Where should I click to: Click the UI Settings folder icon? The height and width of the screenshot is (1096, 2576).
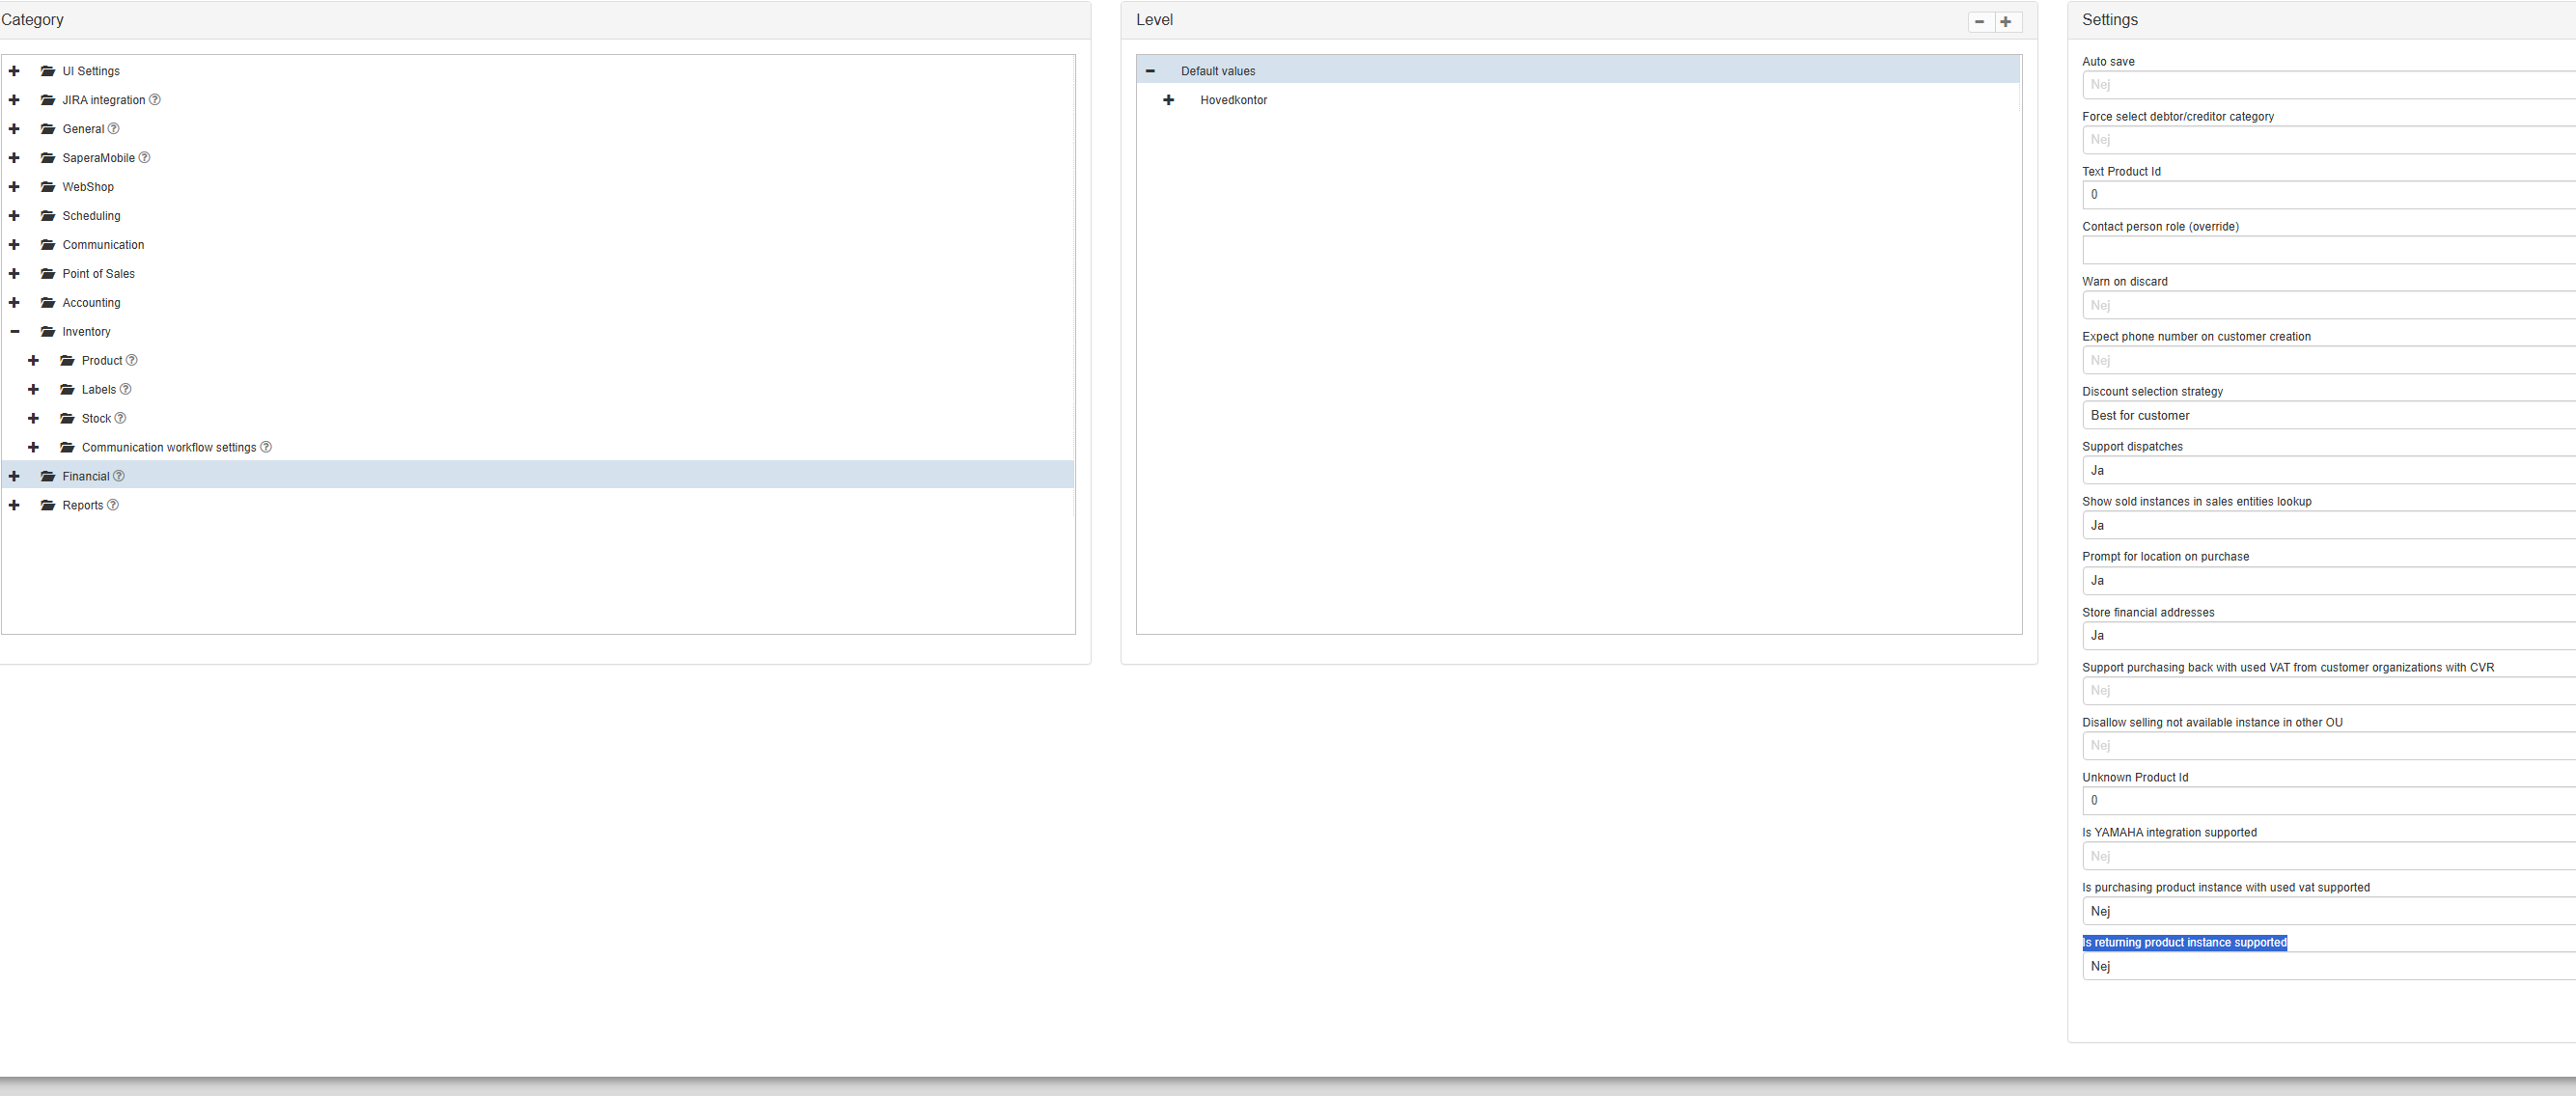coord(47,71)
